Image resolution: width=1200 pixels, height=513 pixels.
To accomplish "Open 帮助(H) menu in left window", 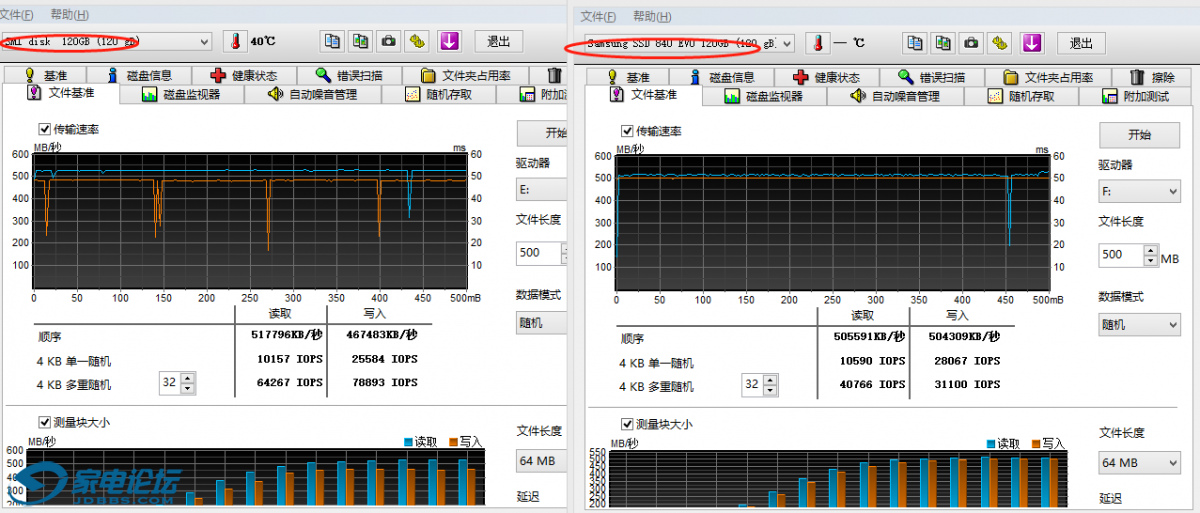I will [69, 15].
